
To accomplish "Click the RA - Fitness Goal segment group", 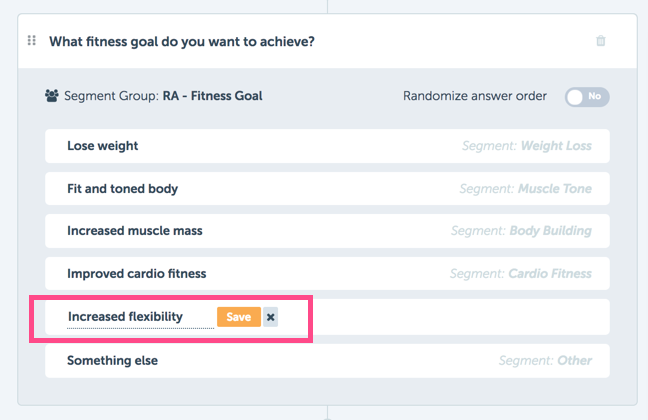I will point(212,96).
